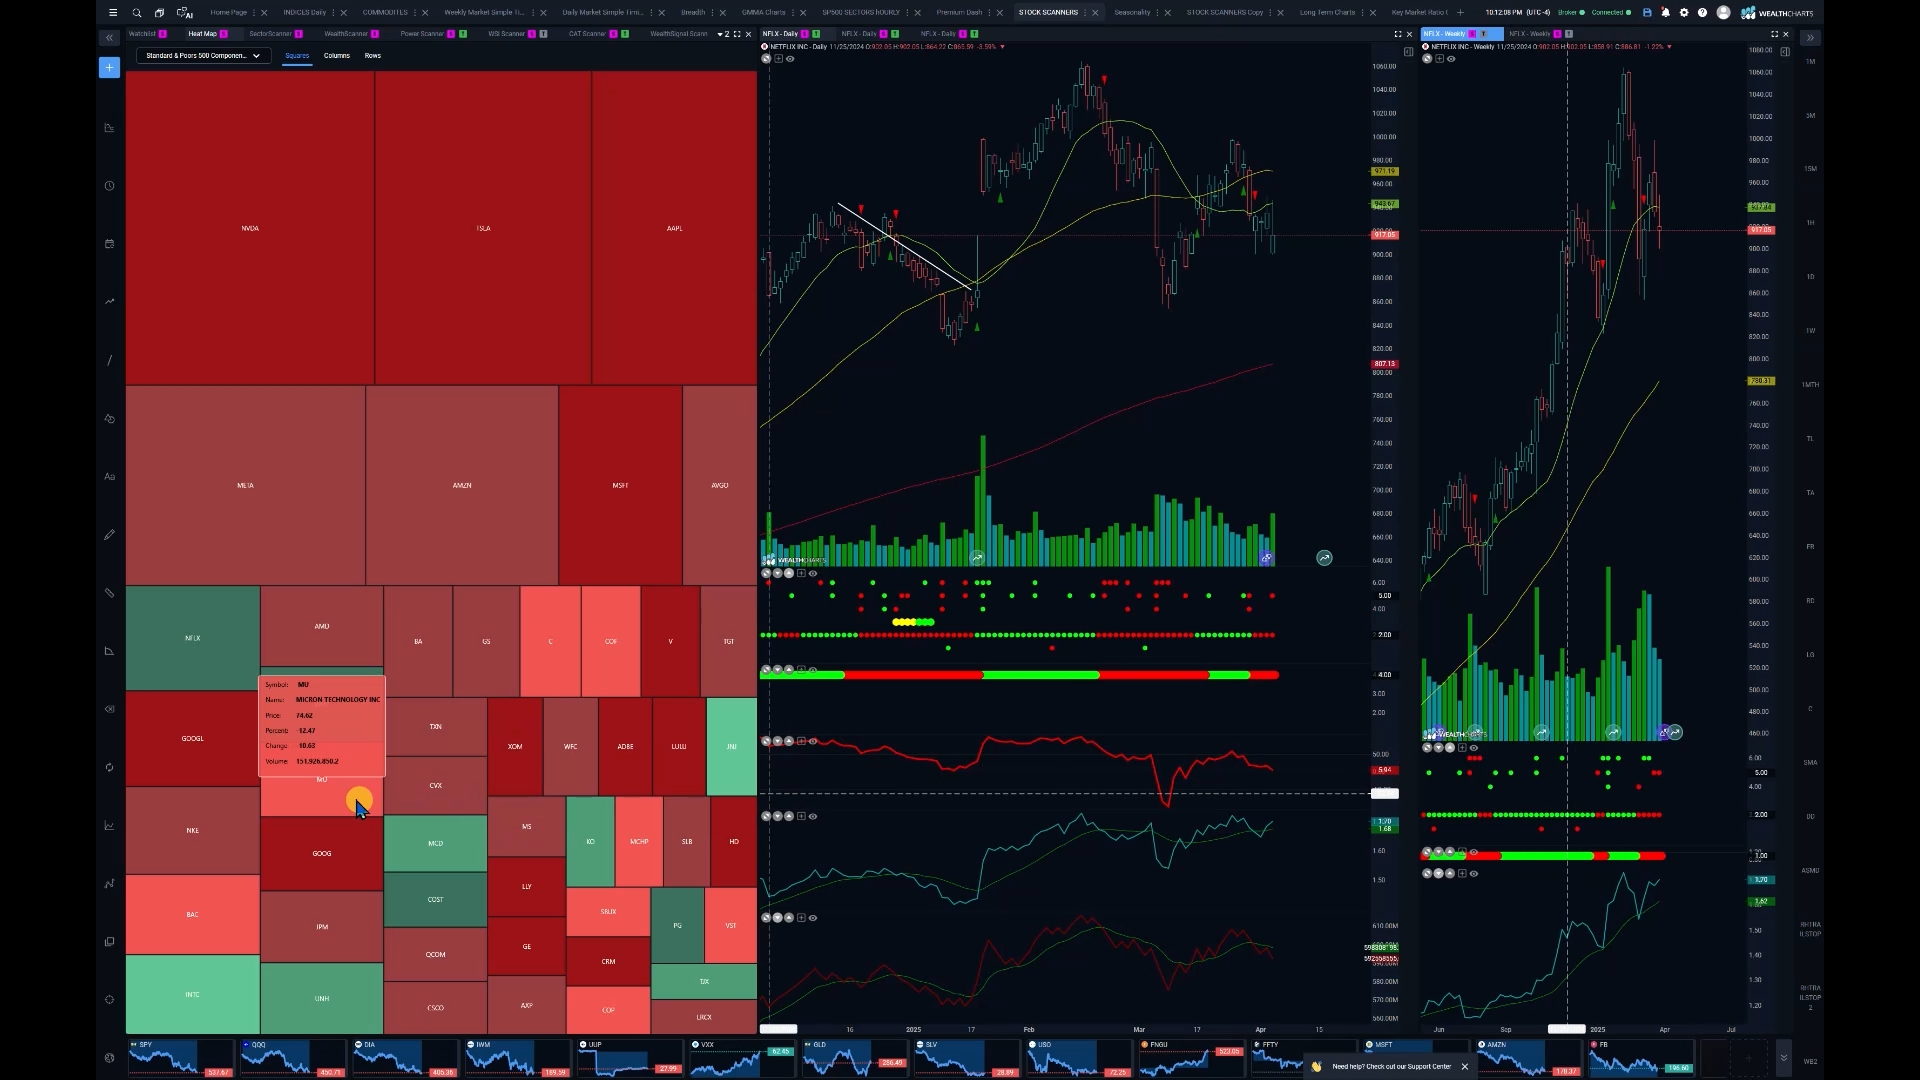Toggle visibility of red oscillator indicator pane
This screenshot has width=1920, height=1080.
tap(813, 741)
